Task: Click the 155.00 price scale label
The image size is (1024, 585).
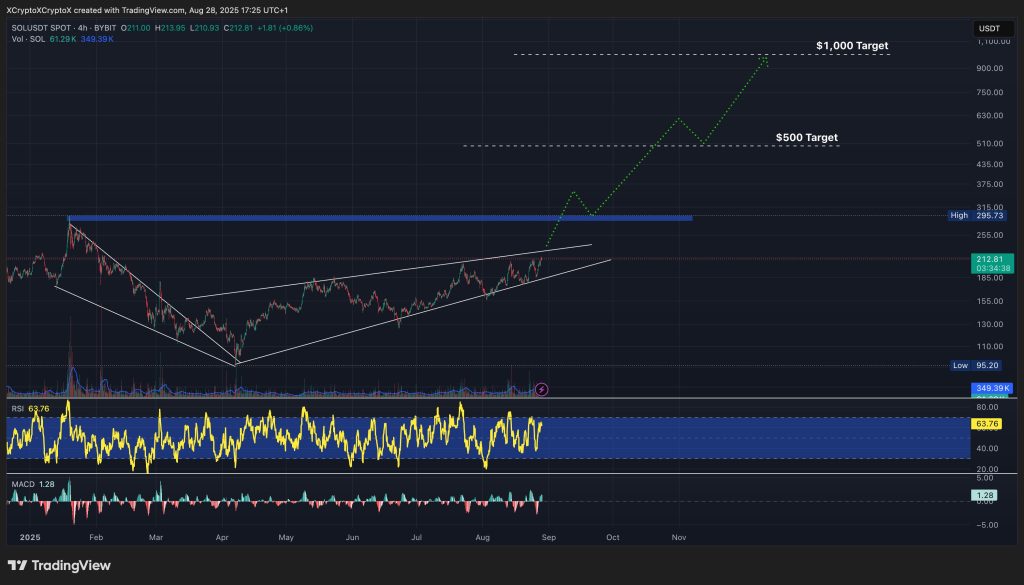Action: point(990,301)
